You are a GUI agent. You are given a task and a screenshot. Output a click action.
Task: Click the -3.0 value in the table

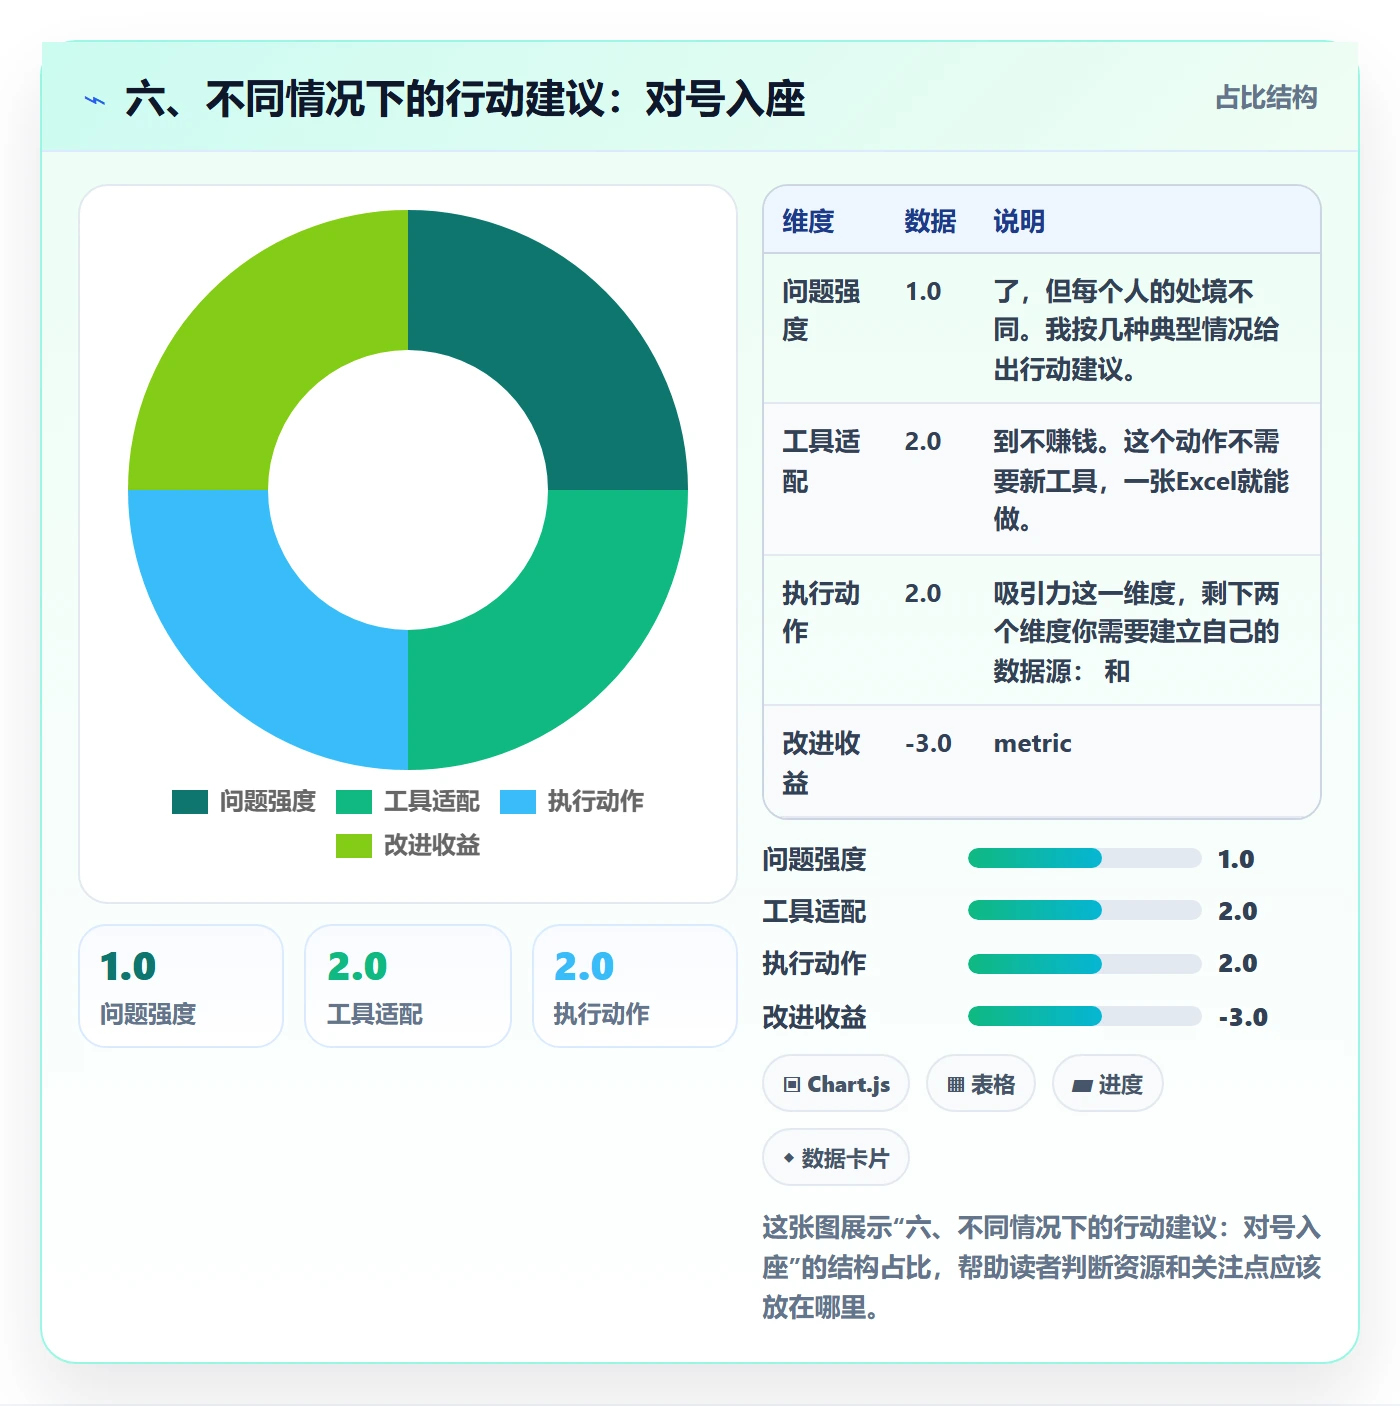(x=928, y=744)
